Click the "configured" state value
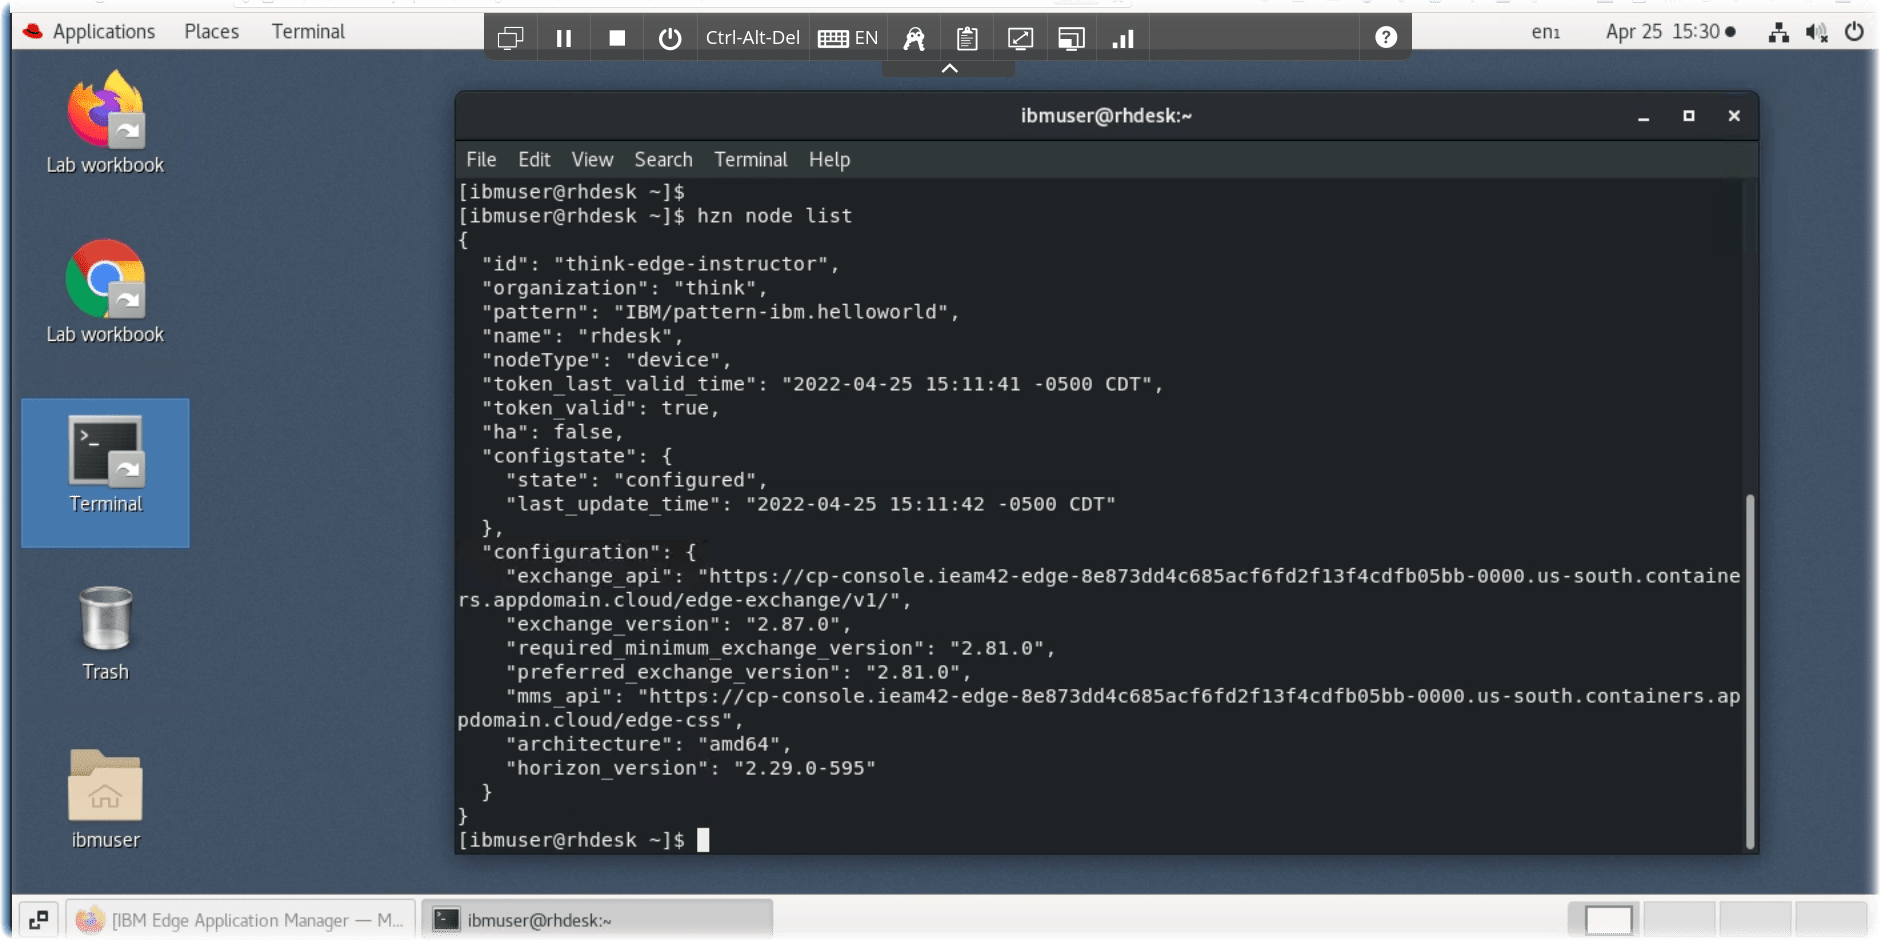The height and width of the screenshot is (940, 1880). [x=685, y=480]
